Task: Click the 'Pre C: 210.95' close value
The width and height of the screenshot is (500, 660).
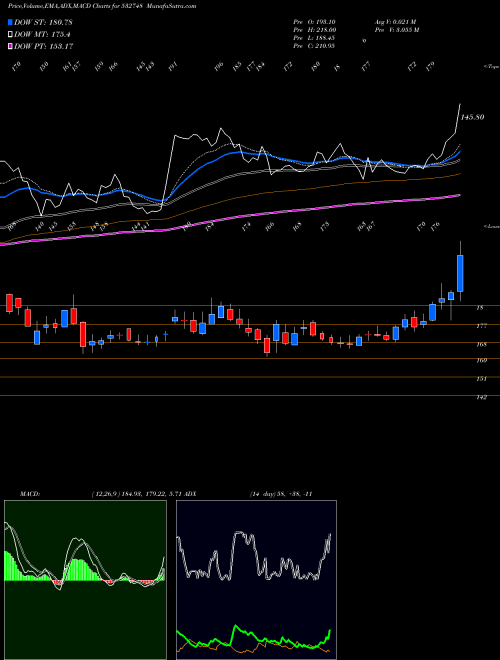Action: coord(314,46)
